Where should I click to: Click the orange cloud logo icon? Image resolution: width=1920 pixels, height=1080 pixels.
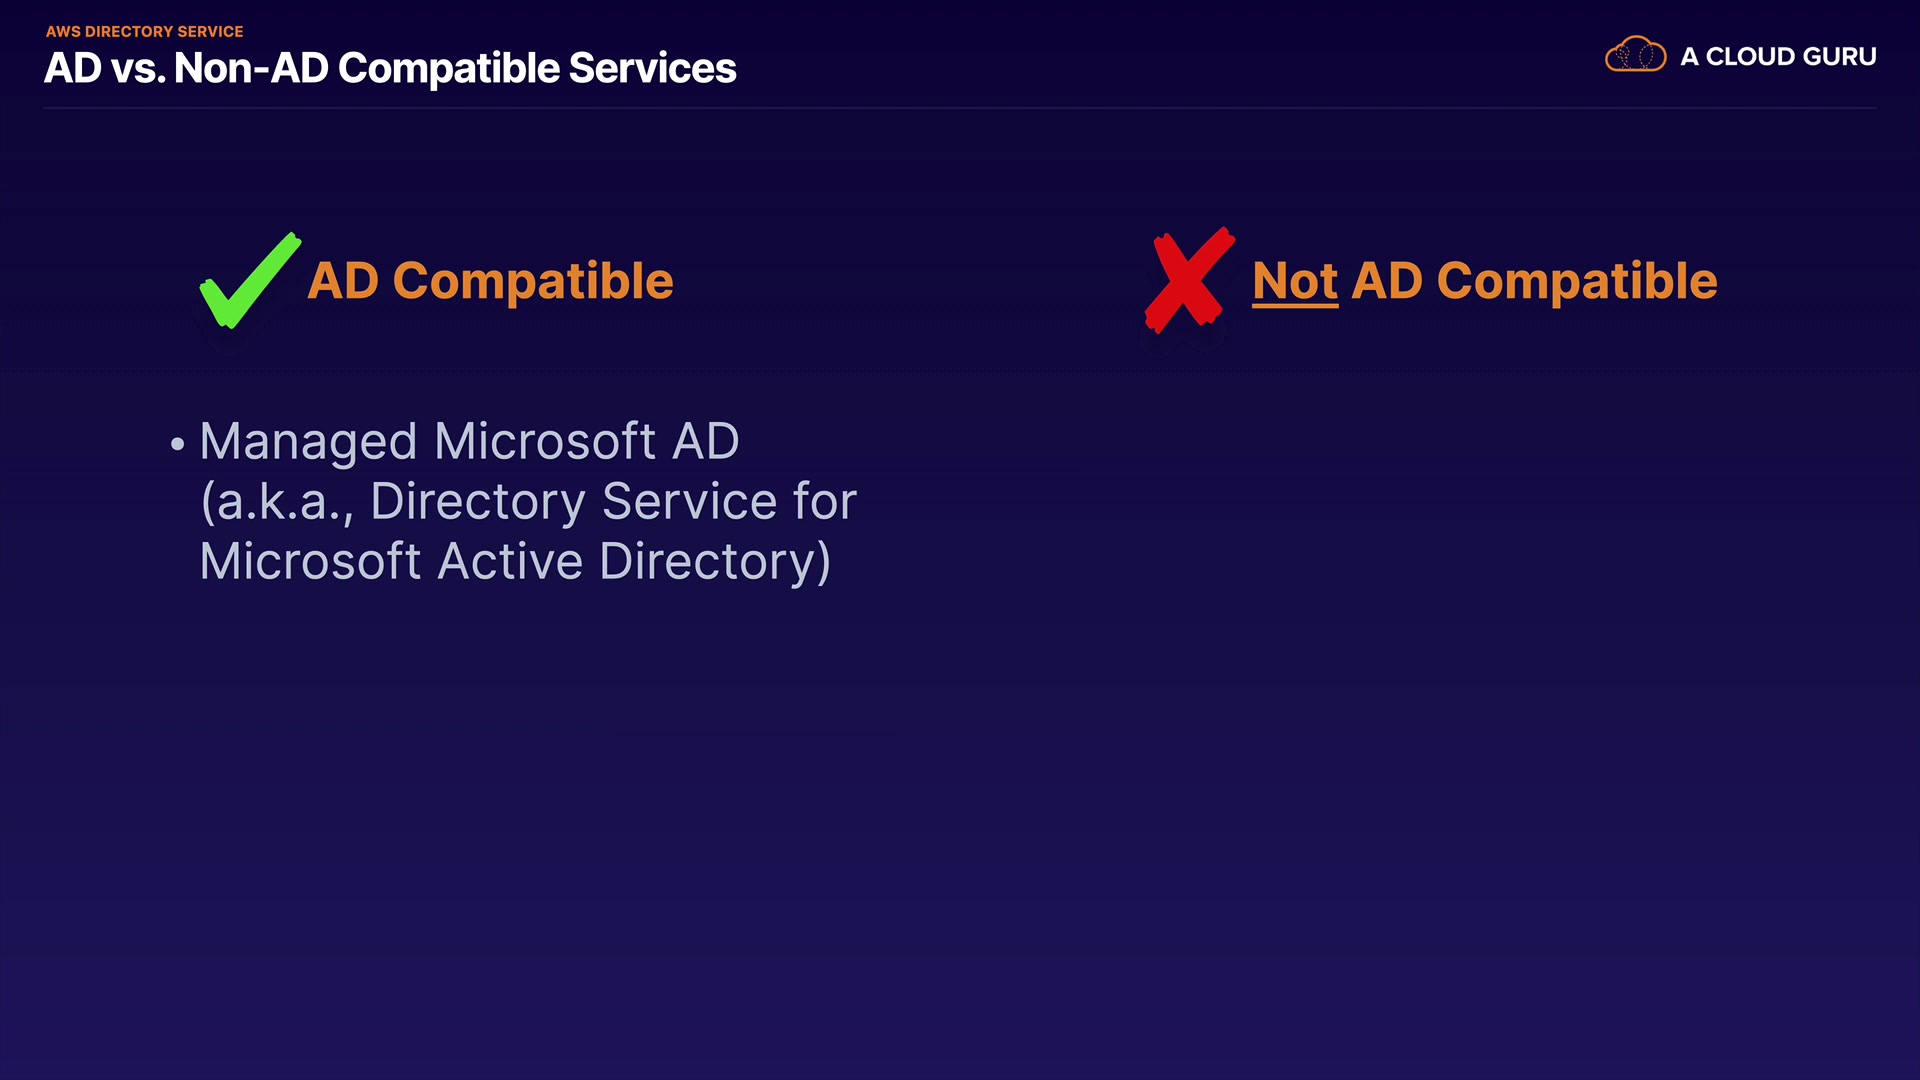(x=1635, y=55)
